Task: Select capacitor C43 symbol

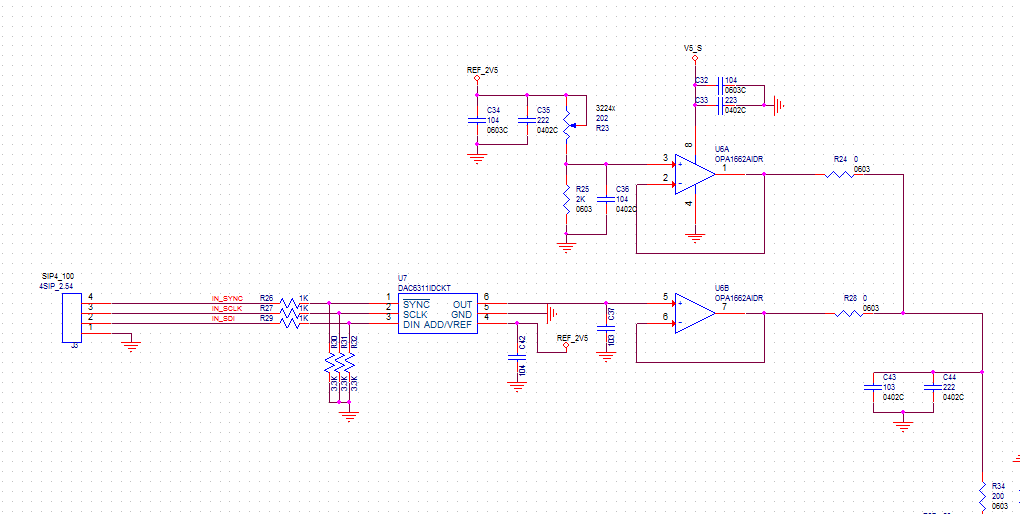Action: pyautogui.click(x=873, y=387)
